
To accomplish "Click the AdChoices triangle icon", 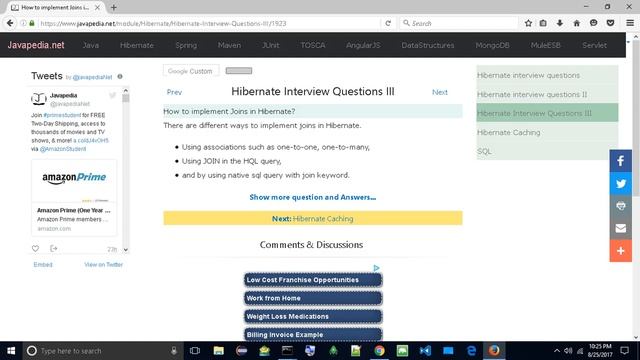I will pyautogui.click(x=376, y=268).
